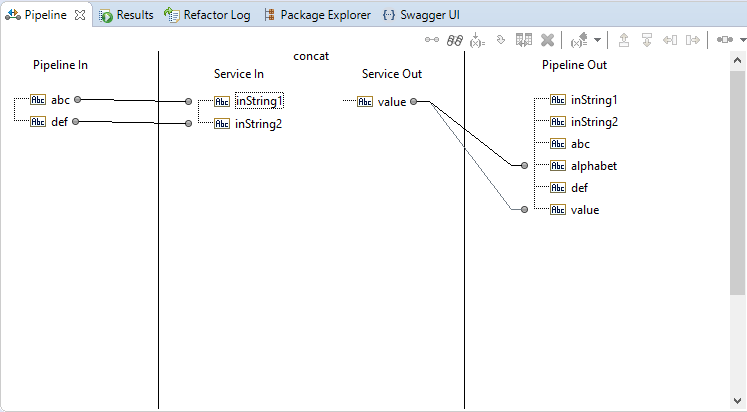The image size is (747, 412).
Task: Click the move down arrow toolbar icon
Action: coord(647,40)
